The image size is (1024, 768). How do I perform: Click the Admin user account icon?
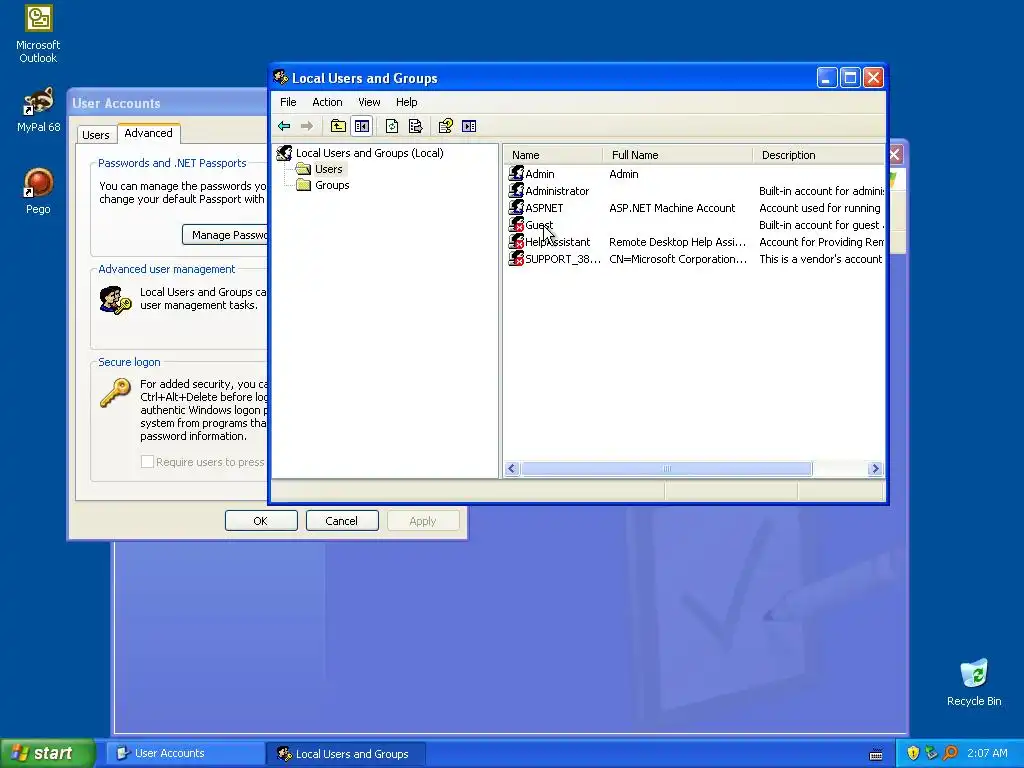click(516, 173)
